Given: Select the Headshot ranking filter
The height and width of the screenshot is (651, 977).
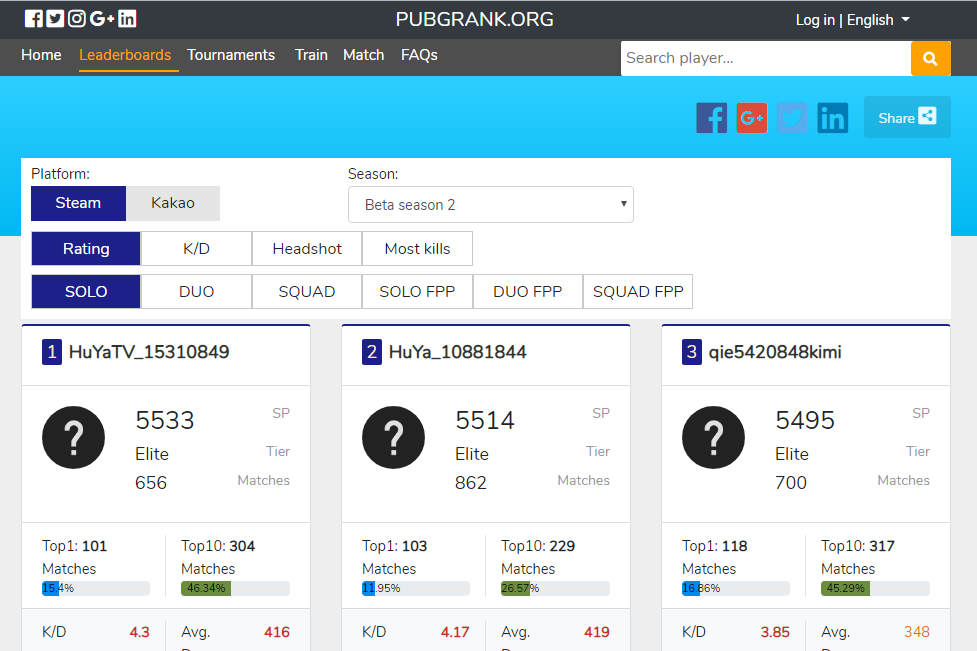Looking at the screenshot, I should click(x=306, y=248).
